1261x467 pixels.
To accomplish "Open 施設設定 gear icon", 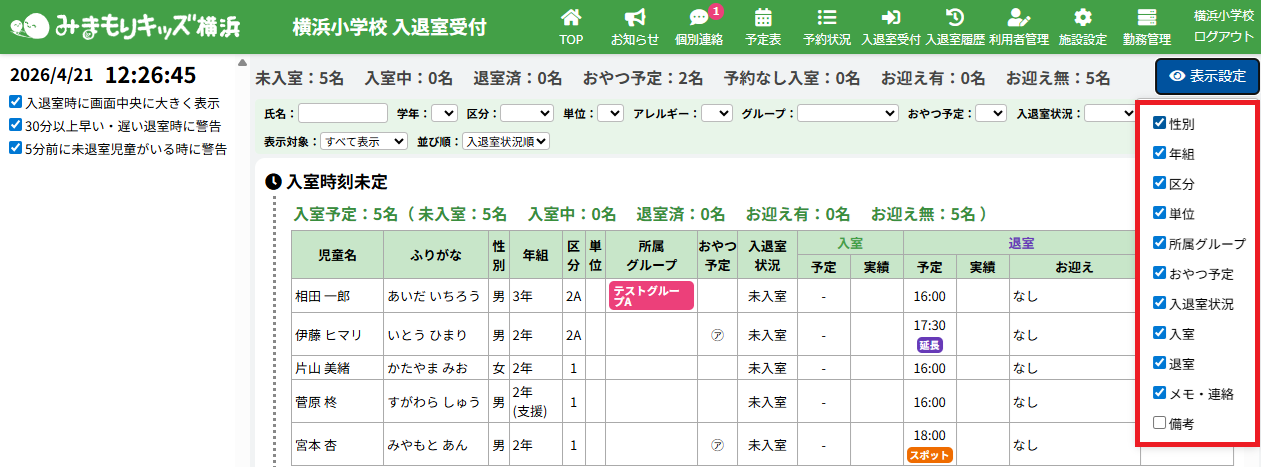I will click(x=1082, y=18).
